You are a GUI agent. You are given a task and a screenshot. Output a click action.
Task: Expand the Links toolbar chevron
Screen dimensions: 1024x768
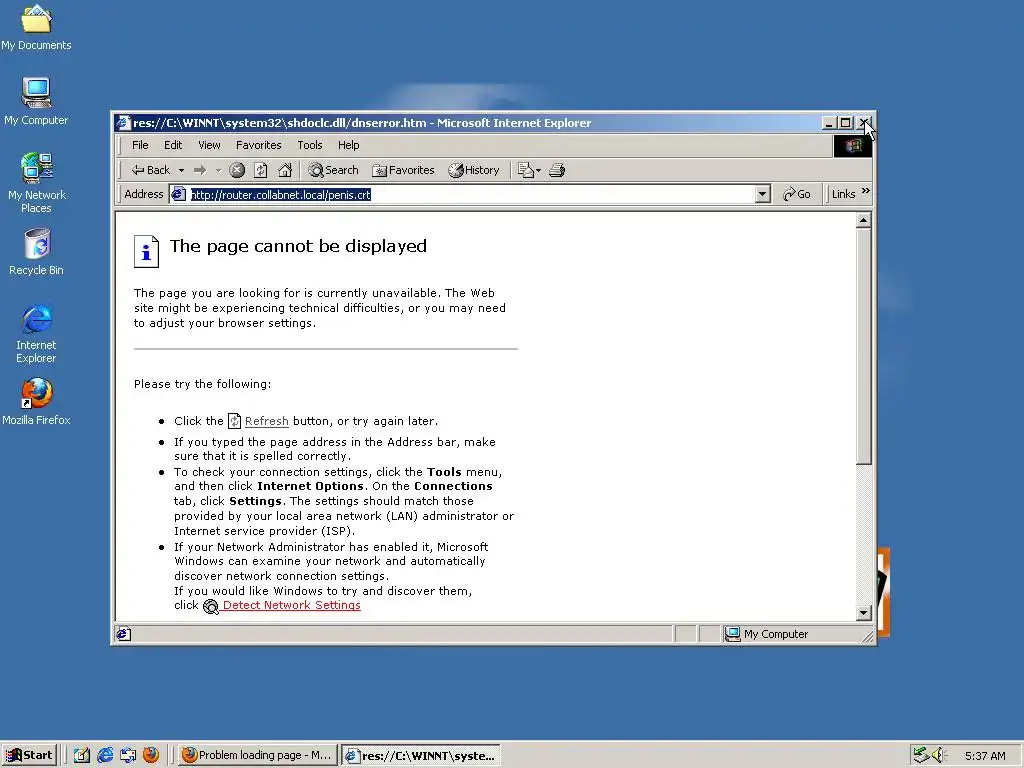pos(865,191)
